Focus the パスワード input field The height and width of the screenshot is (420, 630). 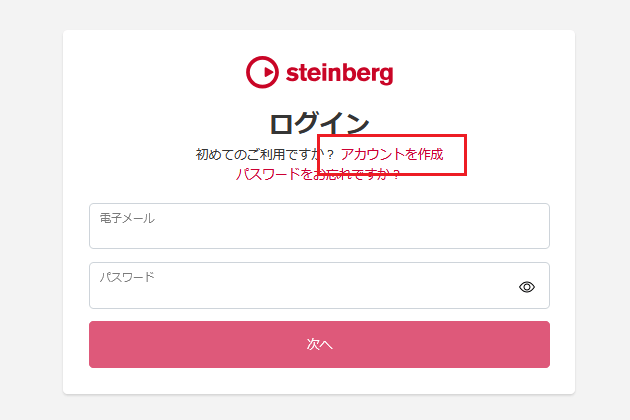300,291
